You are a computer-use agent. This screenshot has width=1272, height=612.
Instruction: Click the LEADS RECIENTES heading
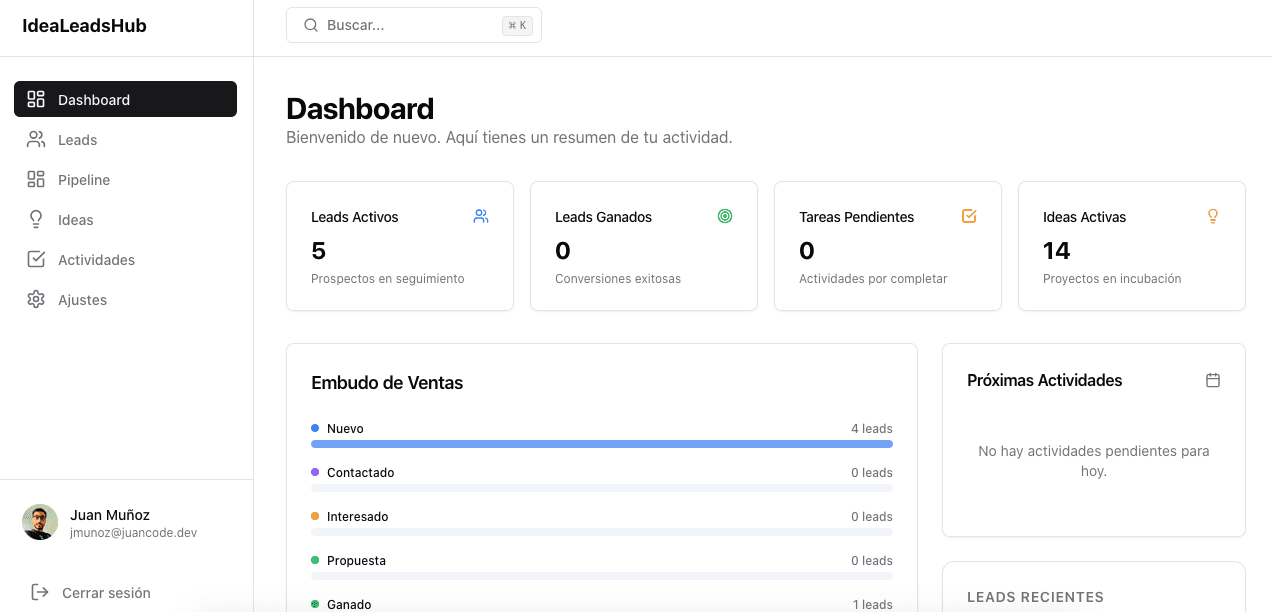[x=1035, y=597]
